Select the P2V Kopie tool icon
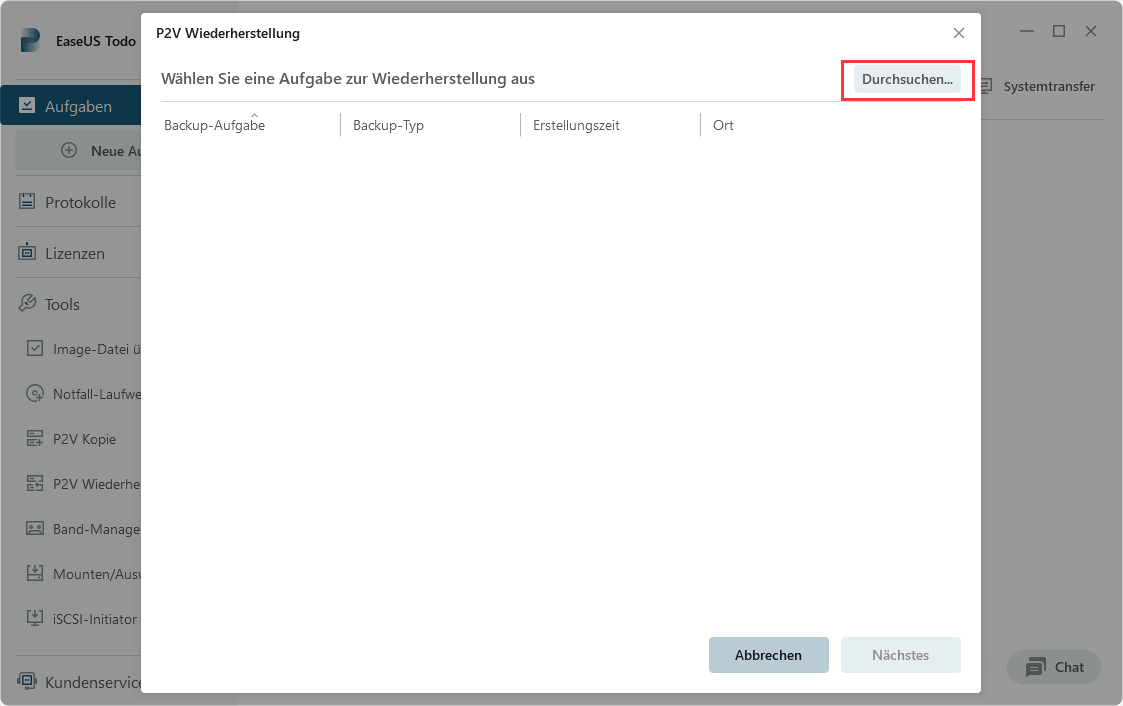Screen dimensions: 1123x706 tap(35, 439)
